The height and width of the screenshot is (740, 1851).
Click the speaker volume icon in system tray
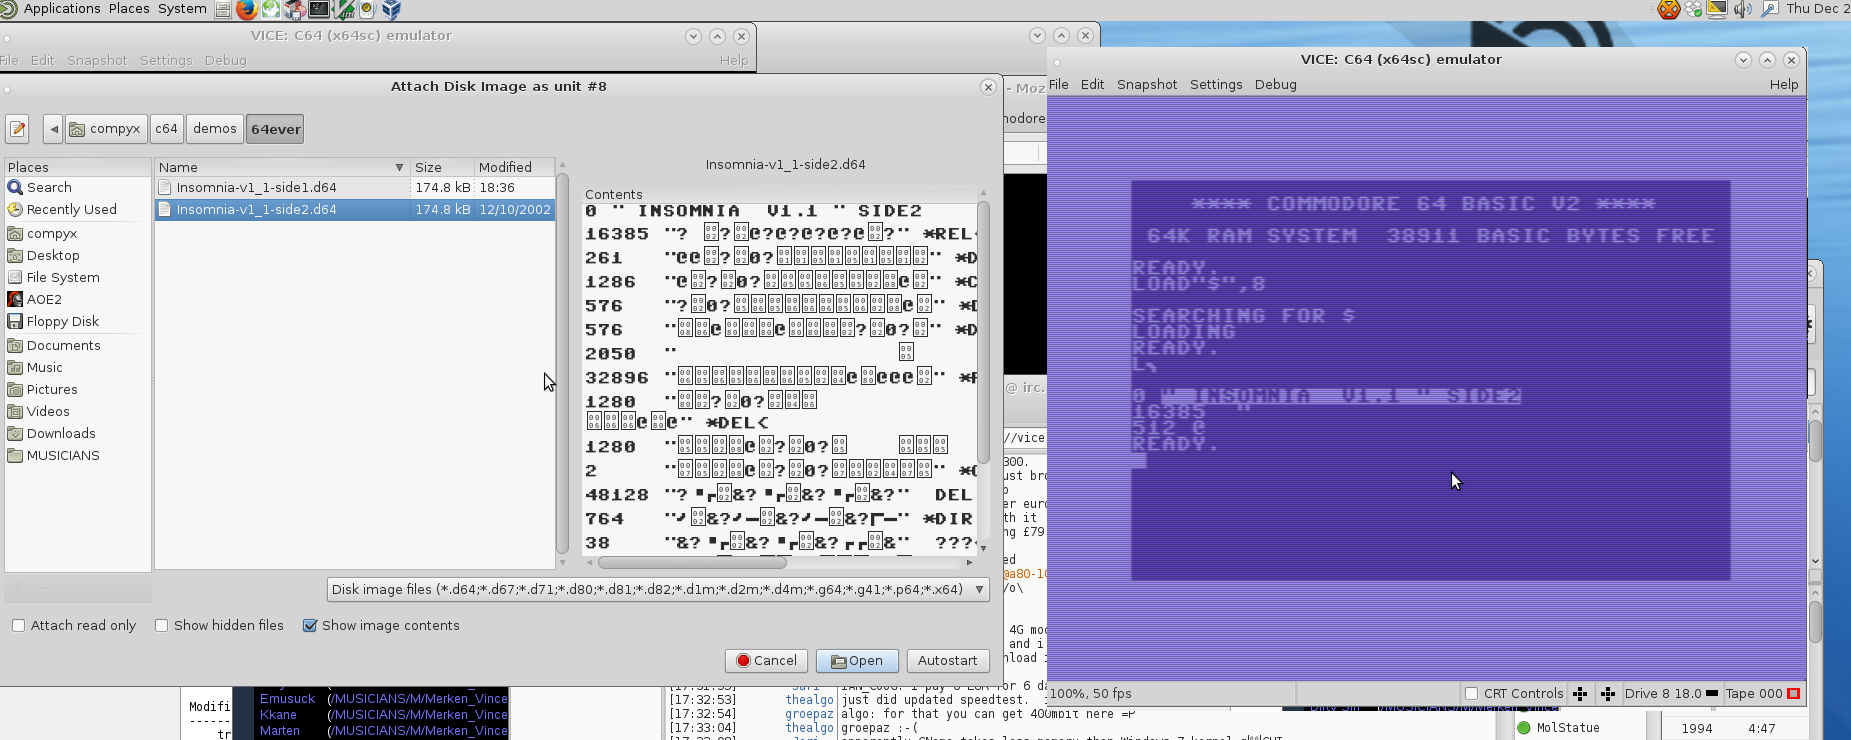pyautogui.click(x=1743, y=9)
